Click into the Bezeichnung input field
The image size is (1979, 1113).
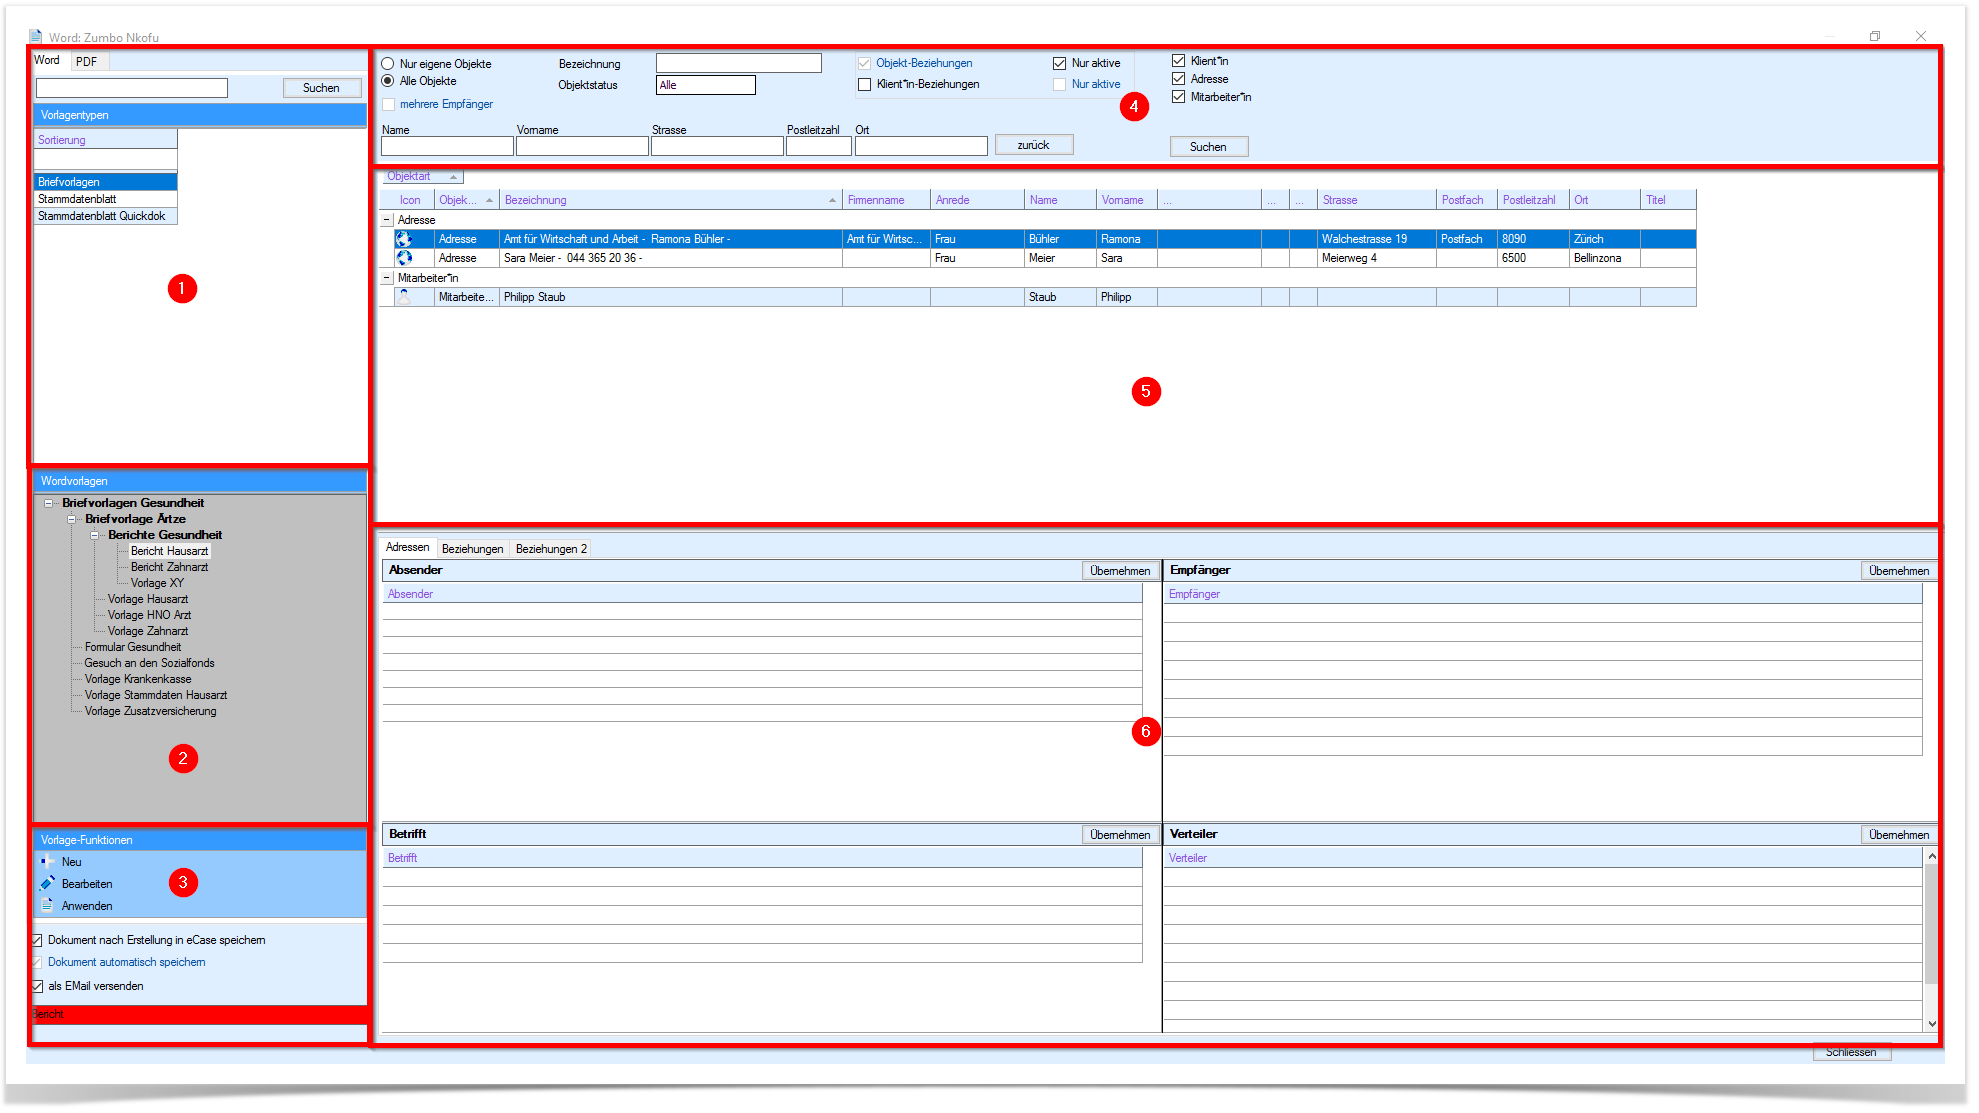739,63
